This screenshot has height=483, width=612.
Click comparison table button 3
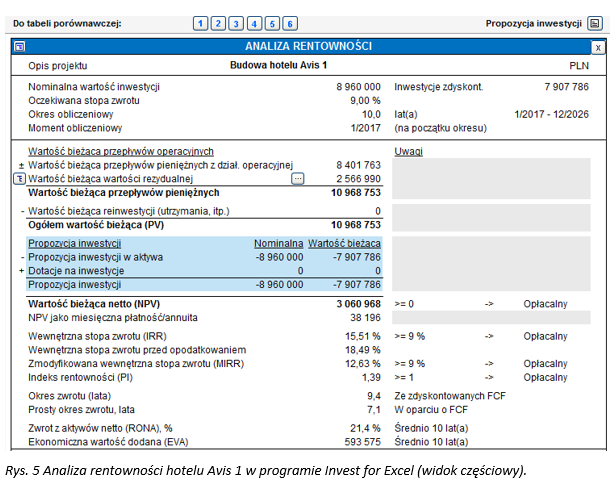point(236,23)
